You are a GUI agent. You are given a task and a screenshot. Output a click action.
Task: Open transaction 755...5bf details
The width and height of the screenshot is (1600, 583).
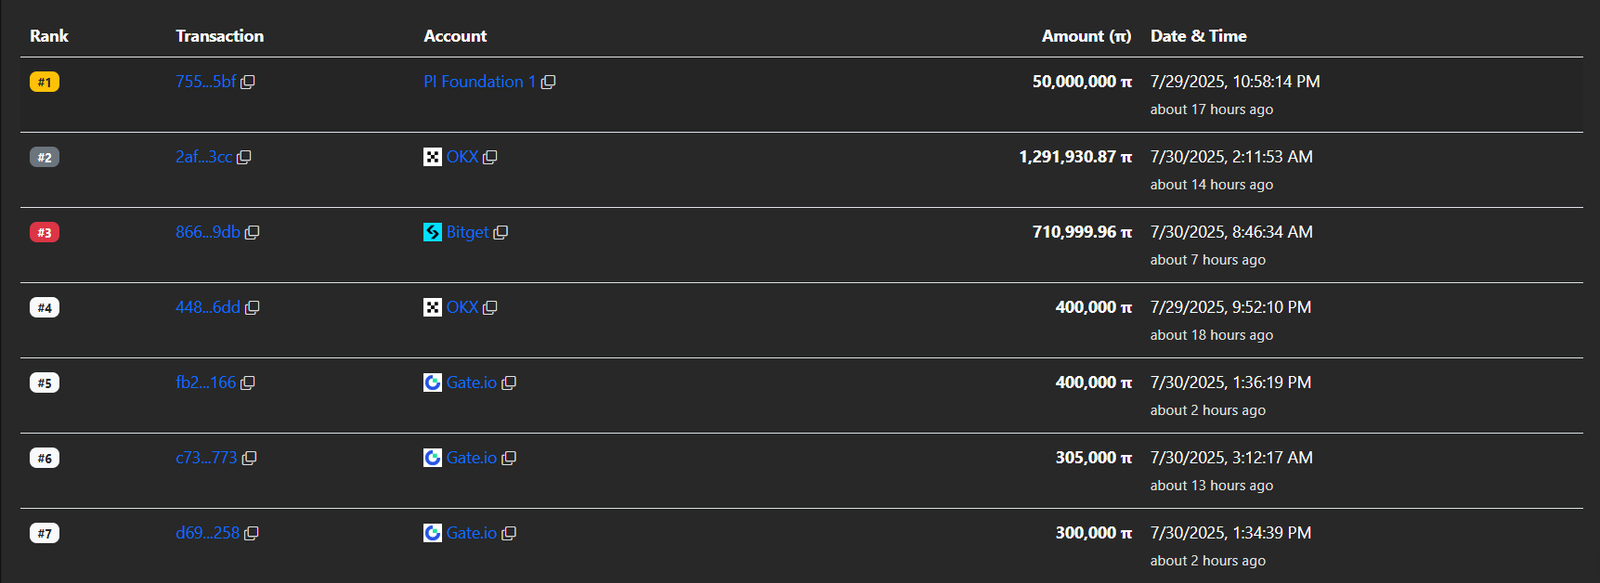pyautogui.click(x=205, y=82)
